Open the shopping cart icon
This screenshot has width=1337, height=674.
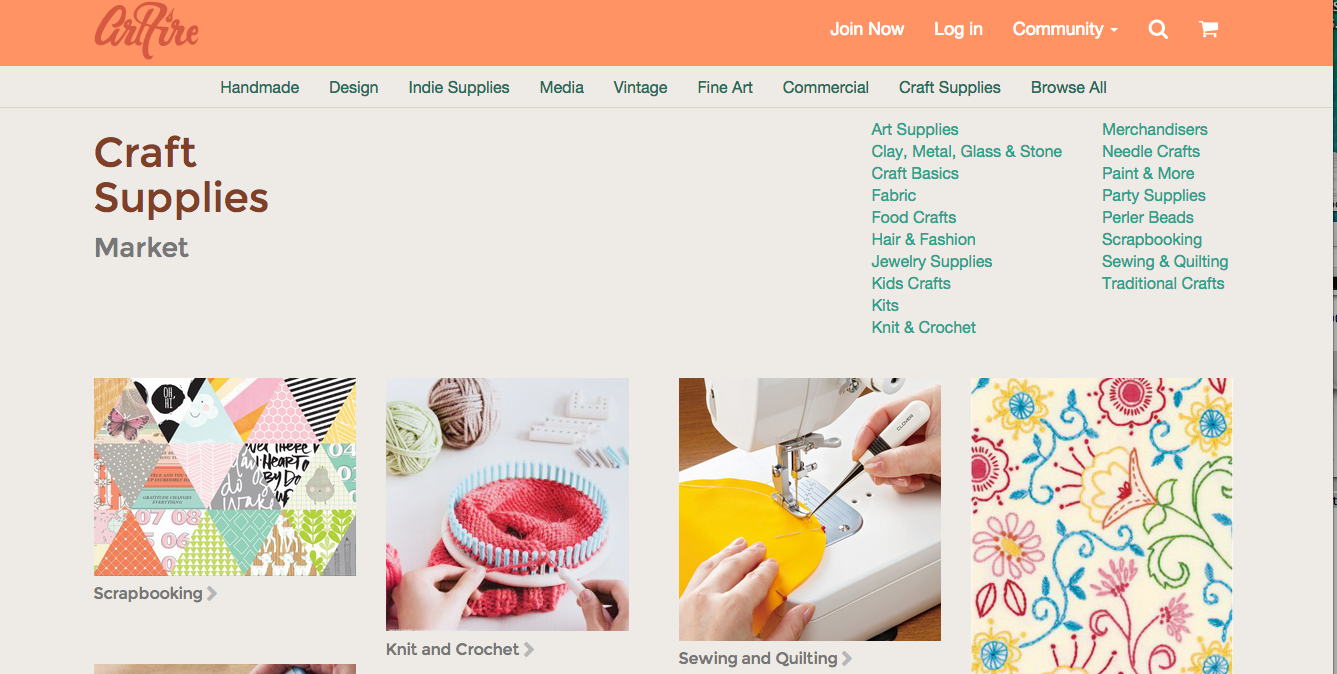[1208, 30]
